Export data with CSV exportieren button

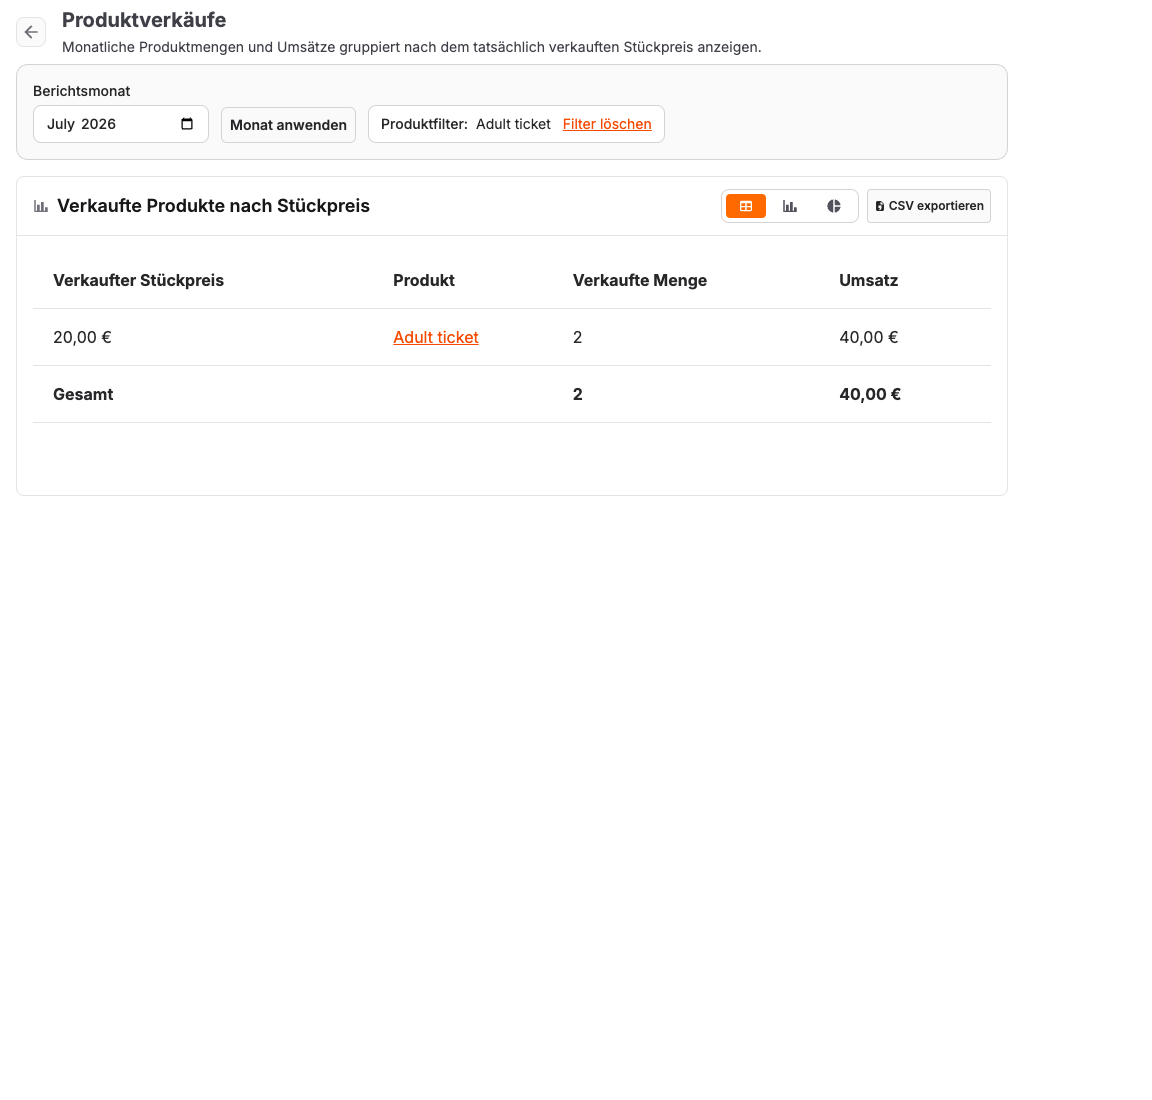pos(929,206)
